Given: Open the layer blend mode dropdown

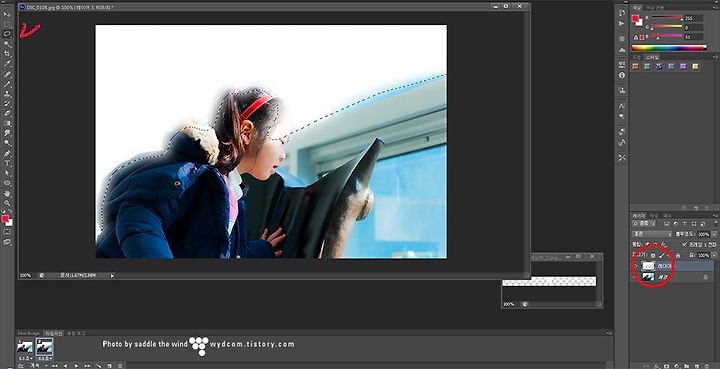Looking at the screenshot, I should 652,234.
